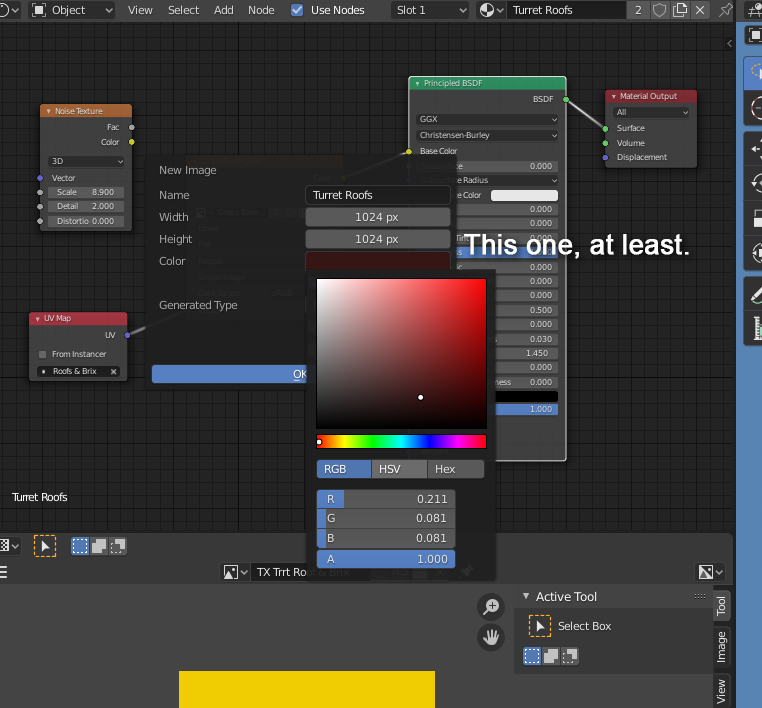762x708 pixels.
Task: Click the pan hand gizmo icon
Action: click(x=491, y=637)
